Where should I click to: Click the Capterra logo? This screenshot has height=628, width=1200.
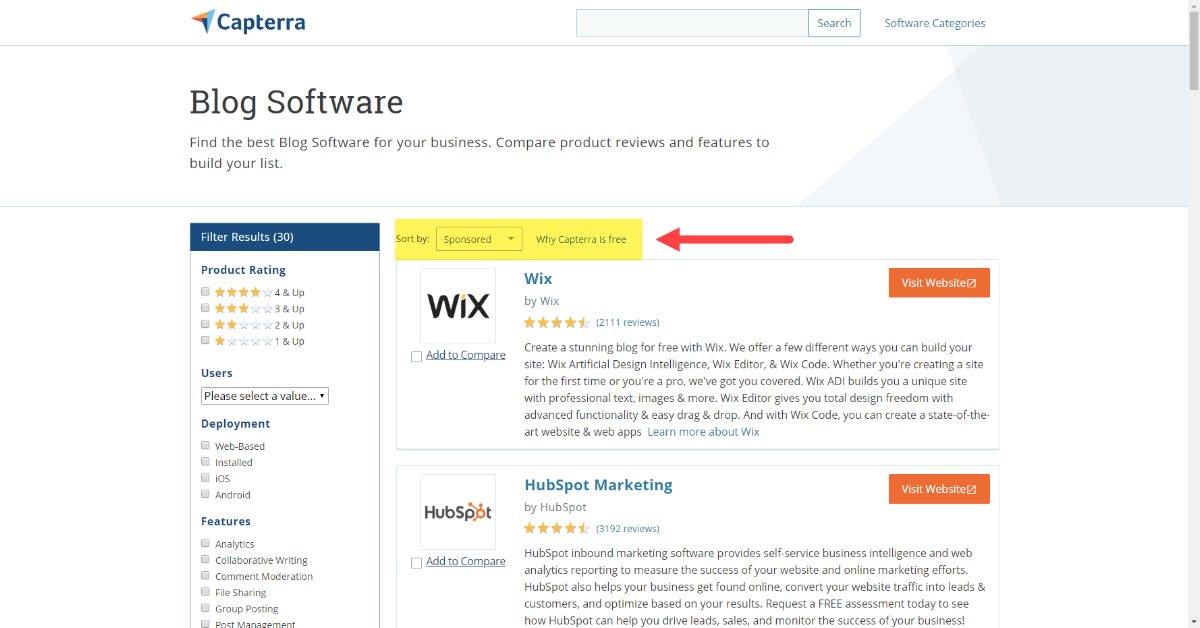pos(247,22)
